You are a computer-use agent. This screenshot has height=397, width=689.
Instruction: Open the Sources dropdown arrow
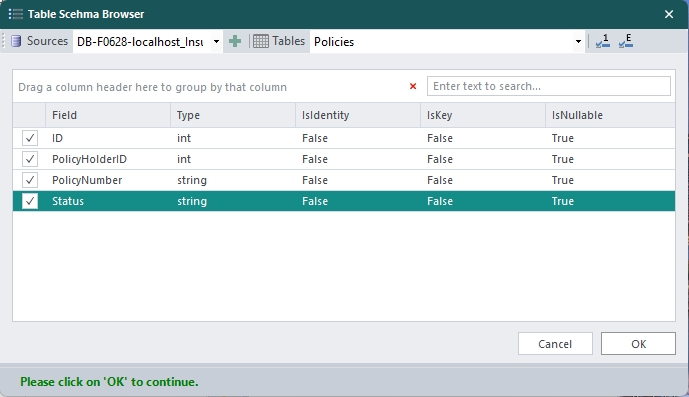[216, 42]
